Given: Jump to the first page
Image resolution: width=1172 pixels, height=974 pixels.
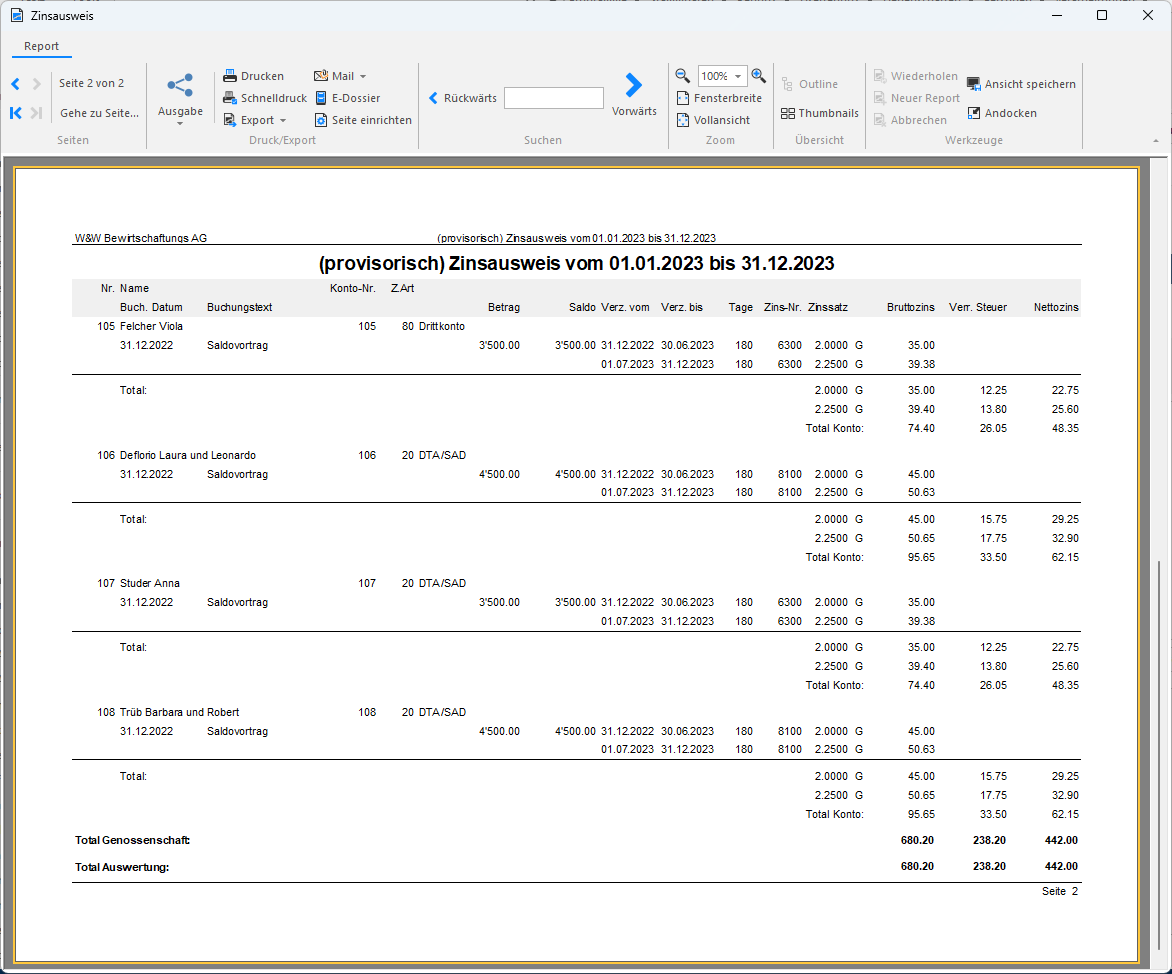Looking at the screenshot, I should tap(16, 113).
